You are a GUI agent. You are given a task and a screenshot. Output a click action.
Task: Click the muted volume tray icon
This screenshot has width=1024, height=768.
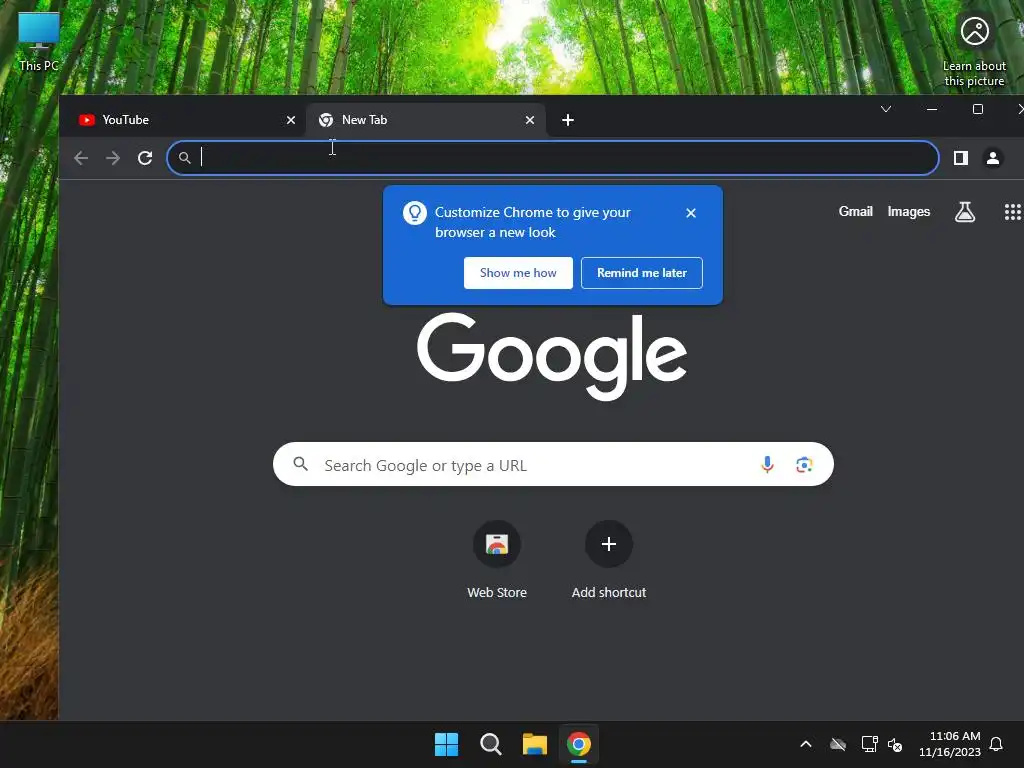click(895, 744)
